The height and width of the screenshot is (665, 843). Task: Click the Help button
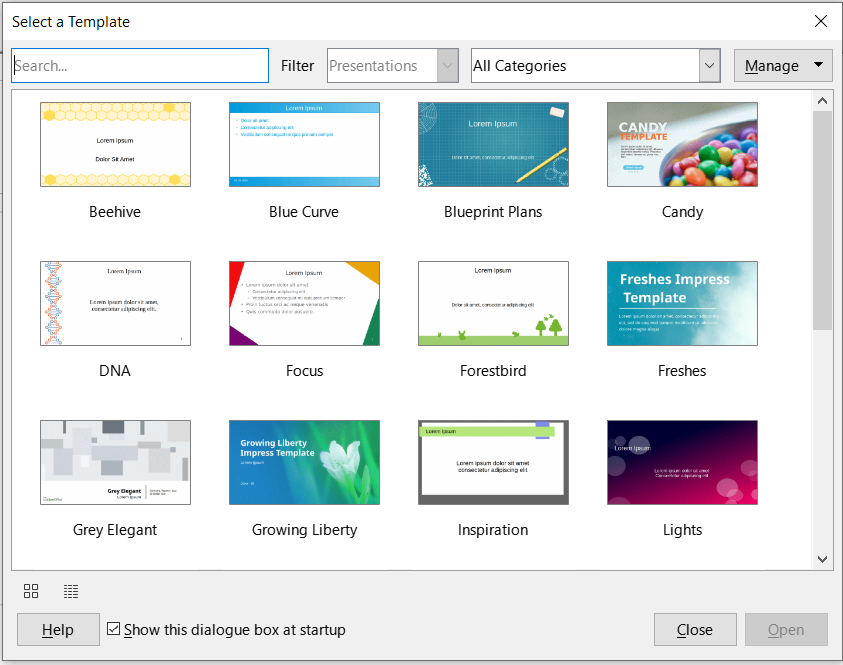point(58,630)
